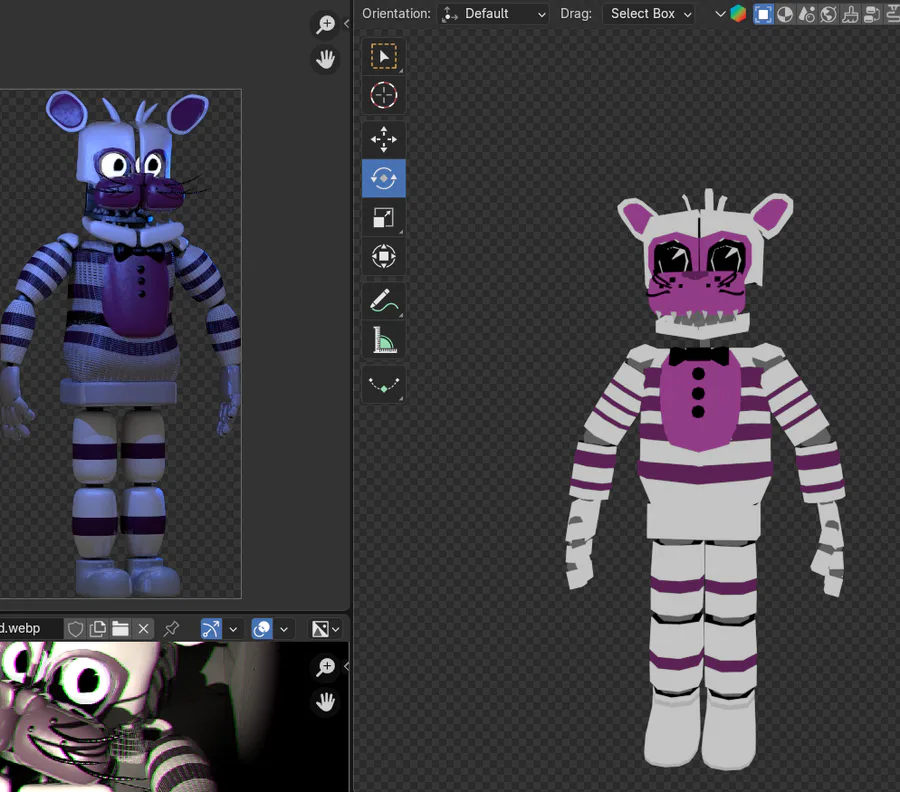The image size is (900, 792).
Task: Open the Orientation Default dropdown
Action: pyautogui.click(x=493, y=14)
